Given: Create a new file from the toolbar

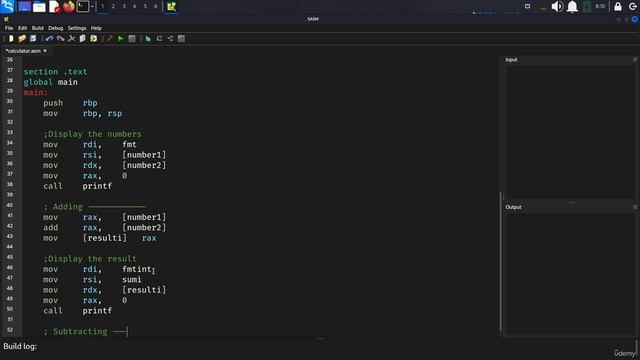Looking at the screenshot, I should (x=11, y=38).
